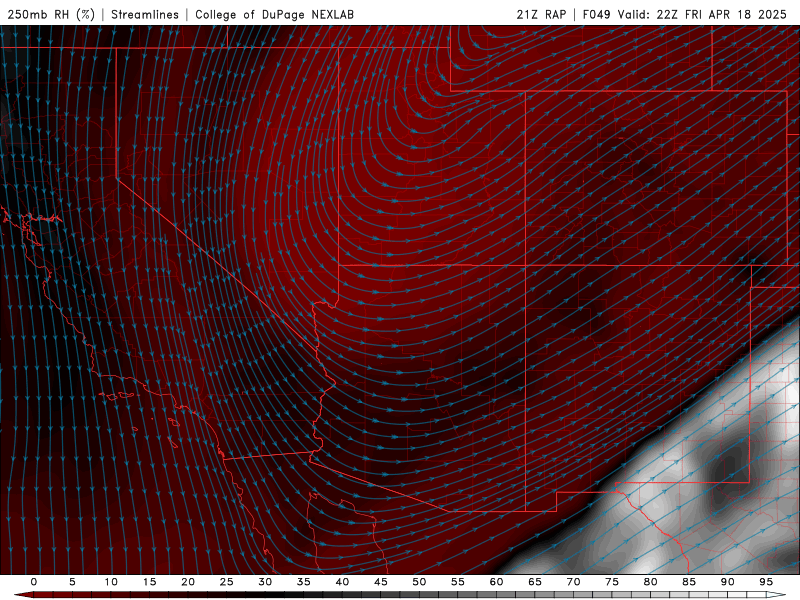
Task: Select the "55" label on color scale
Action: coord(458,582)
